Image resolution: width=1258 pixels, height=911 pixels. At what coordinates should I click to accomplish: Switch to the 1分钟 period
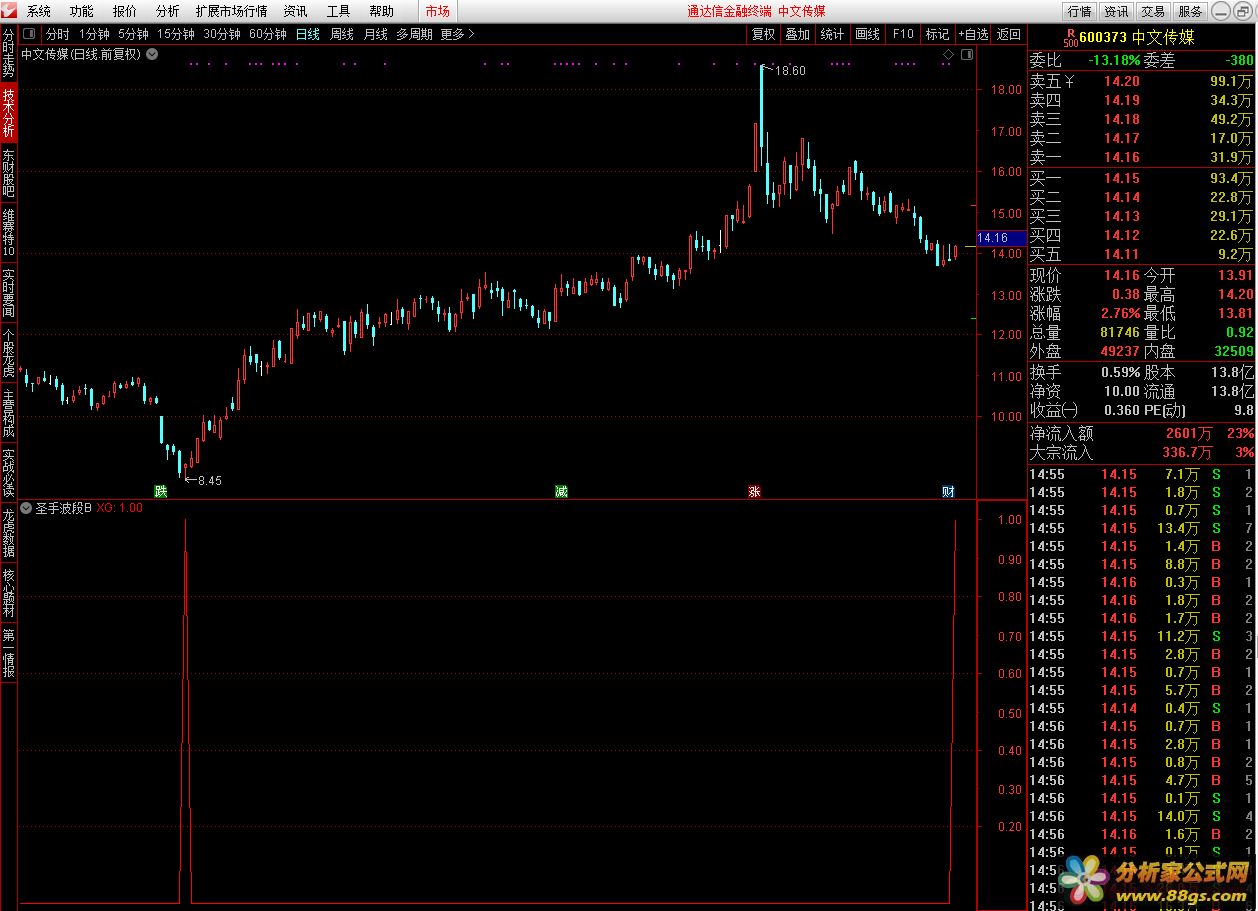pos(94,34)
